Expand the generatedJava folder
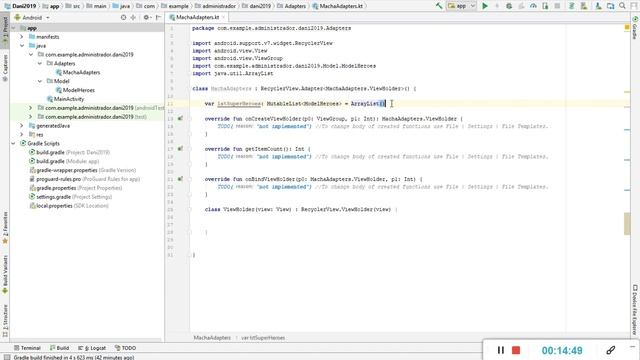The height and width of the screenshot is (360, 640). tap(22, 126)
